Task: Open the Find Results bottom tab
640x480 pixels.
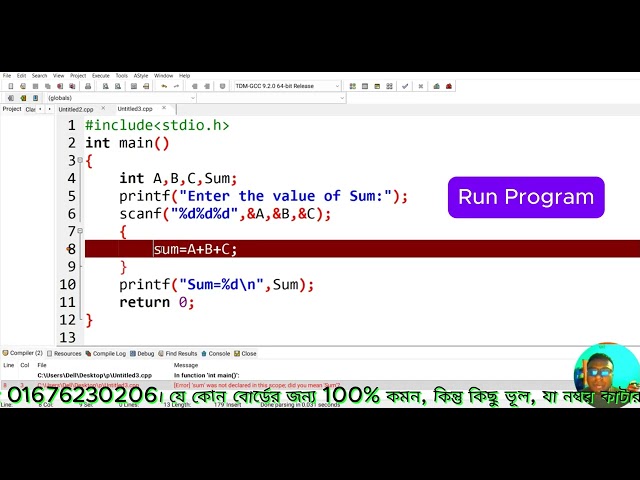Action: (x=178, y=353)
